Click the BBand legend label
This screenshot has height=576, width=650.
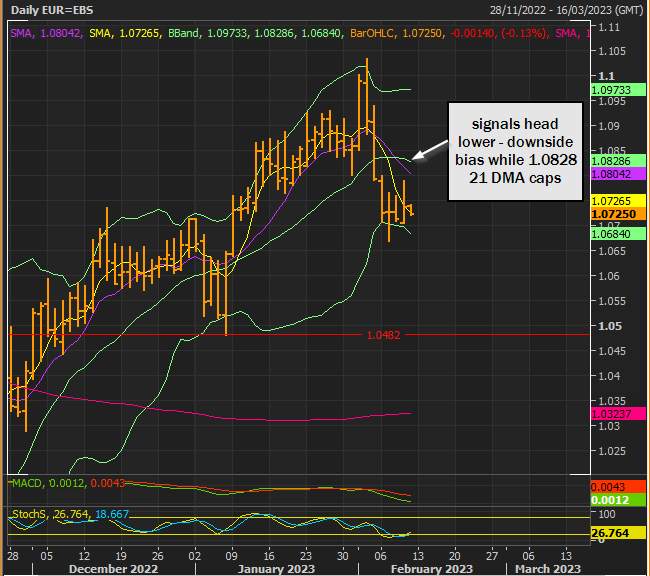click(x=183, y=33)
